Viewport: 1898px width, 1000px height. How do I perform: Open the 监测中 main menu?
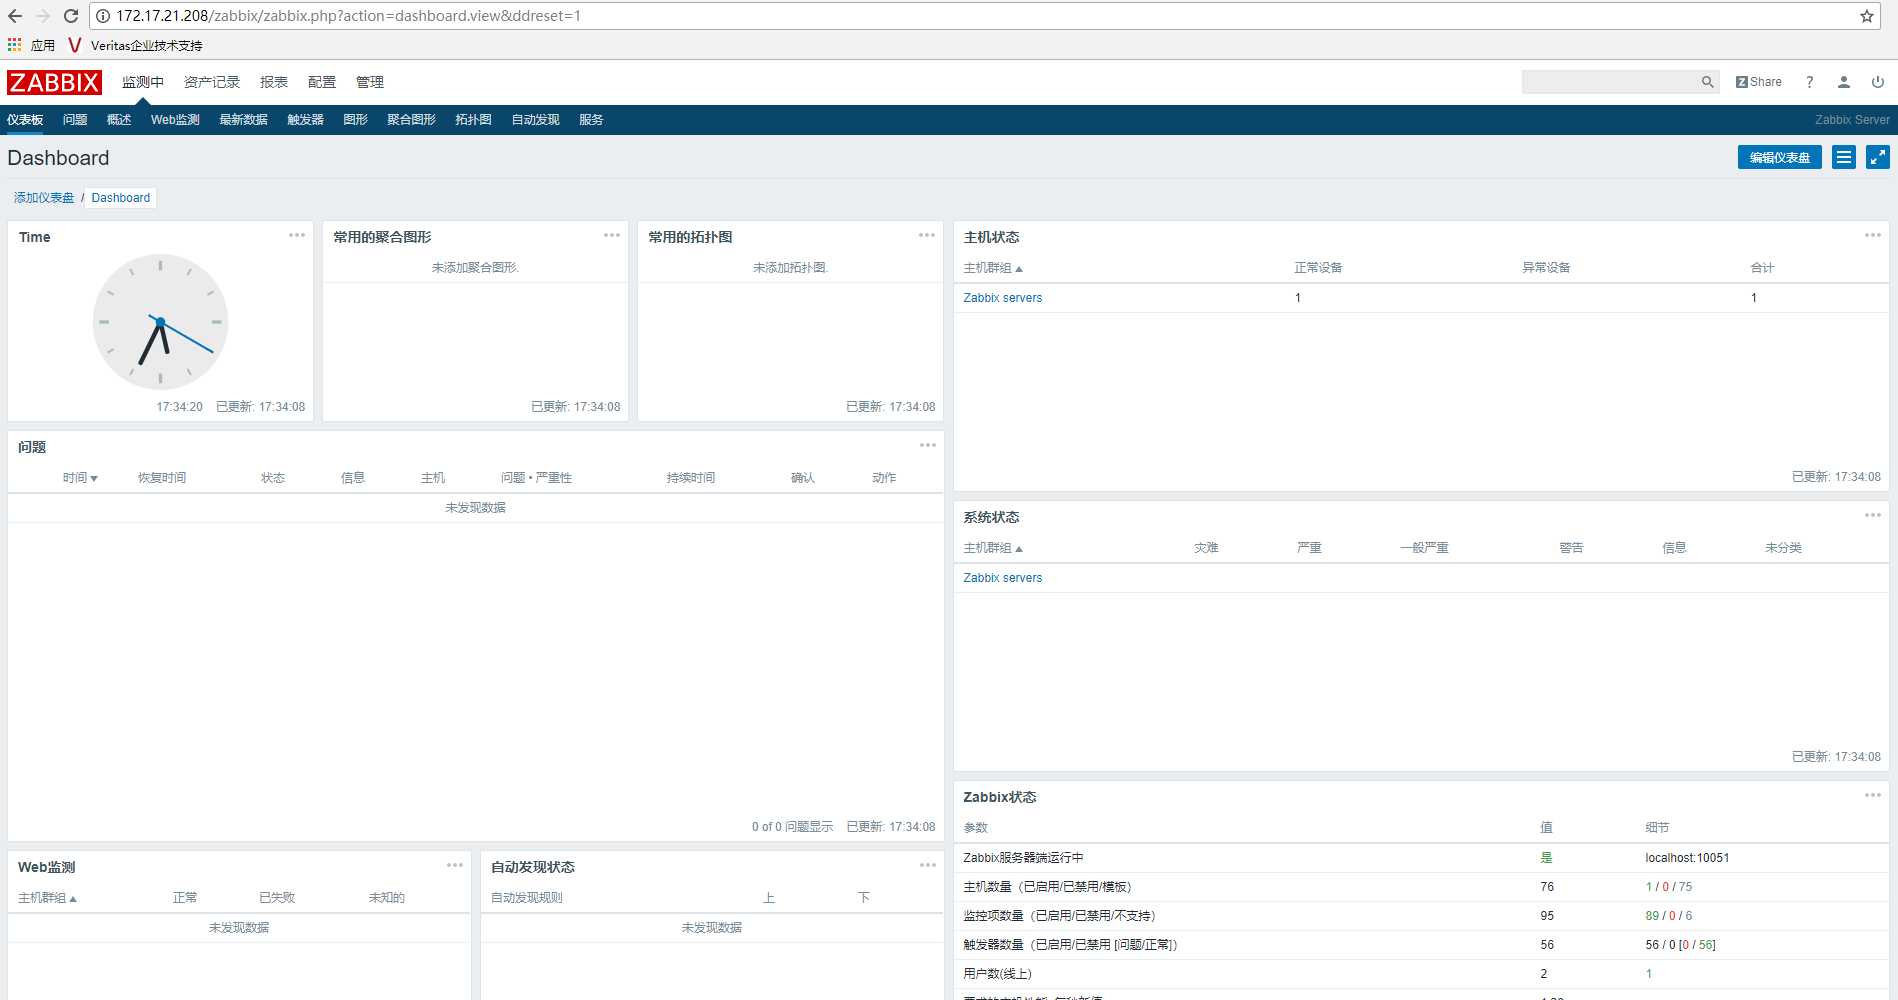coord(143,82)
